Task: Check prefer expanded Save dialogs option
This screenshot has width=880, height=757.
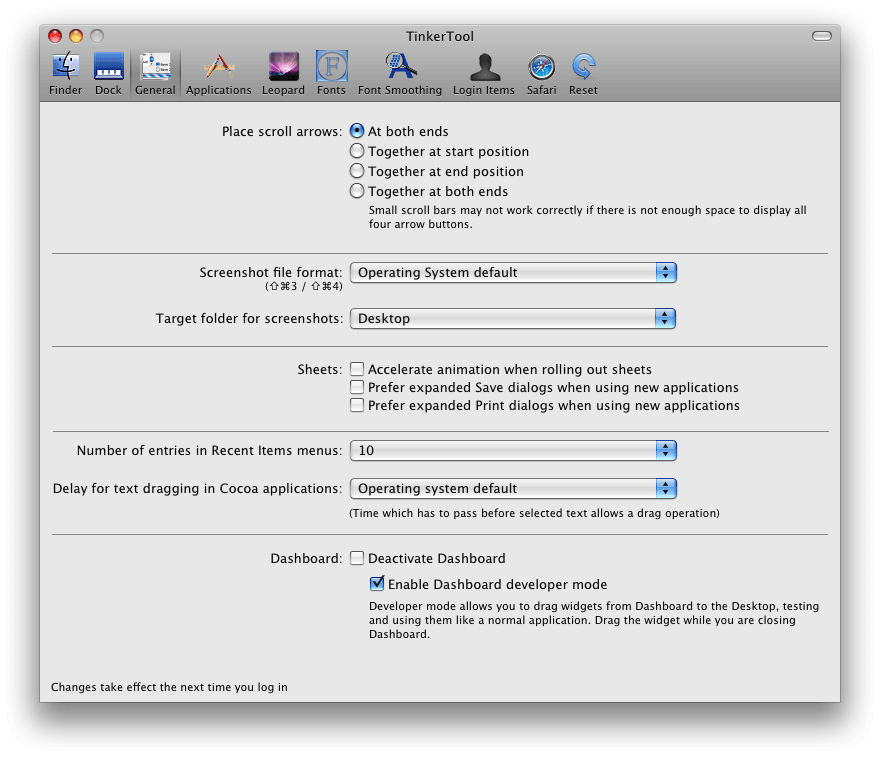Action: pyautogui.click(x=357, y=387)
